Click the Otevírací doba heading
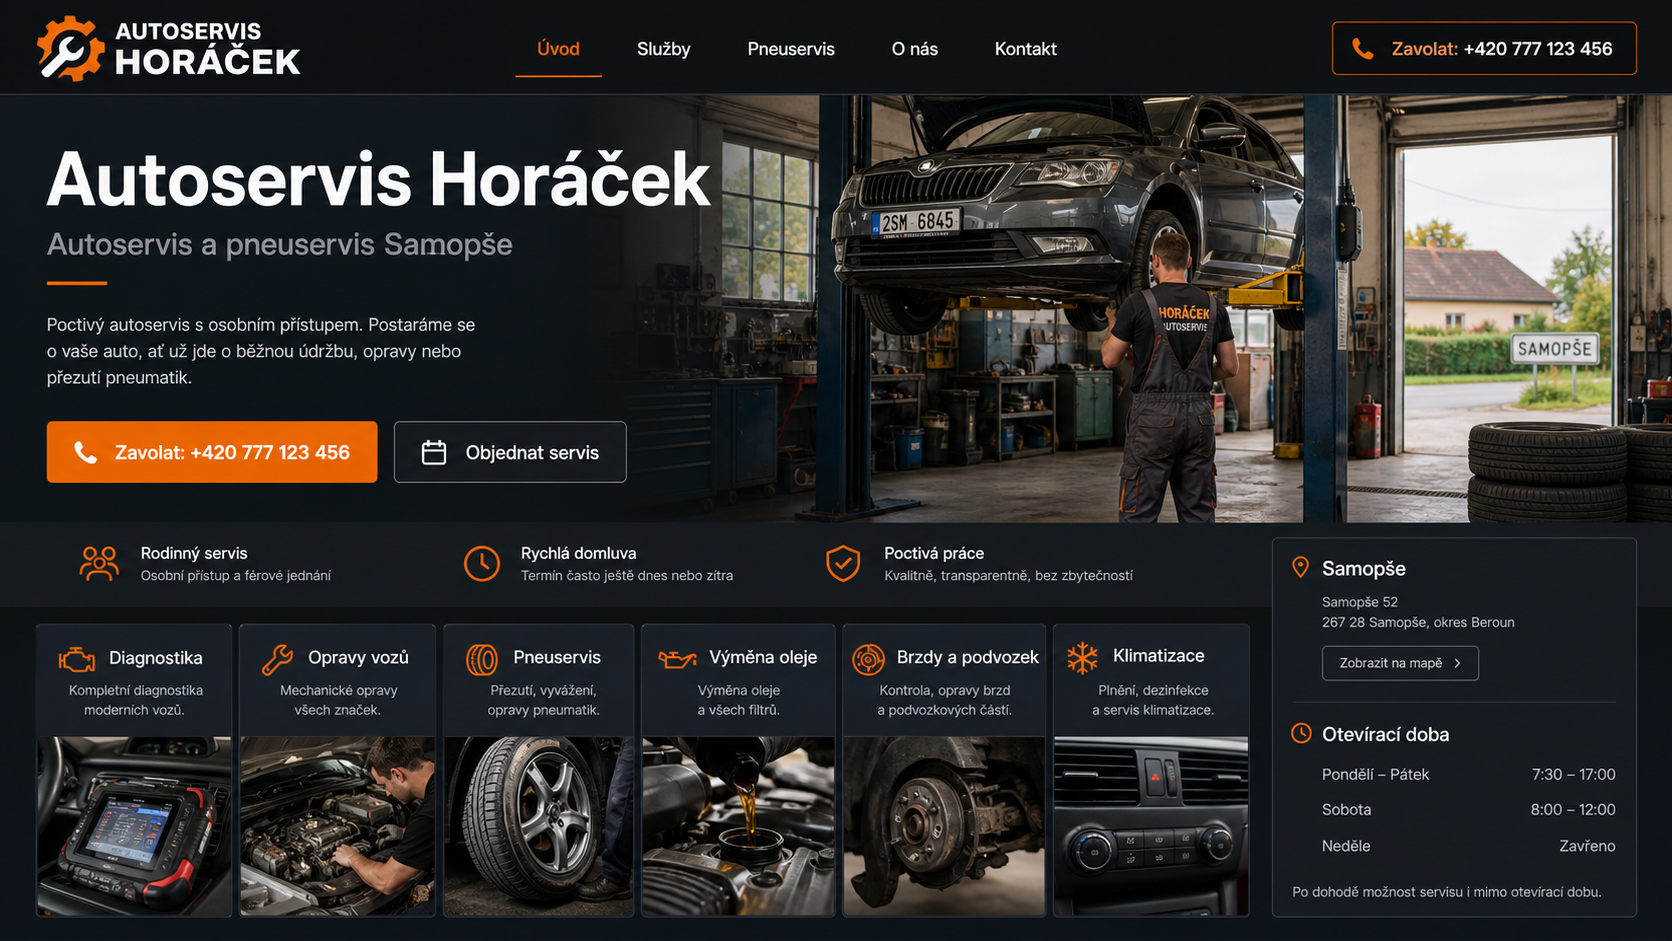1672x941 pixels. 1385,734
